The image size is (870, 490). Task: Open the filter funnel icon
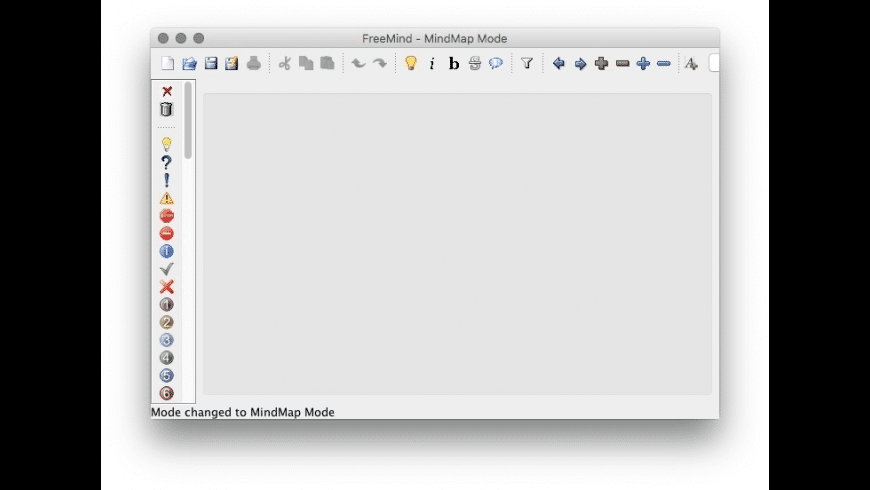527,63
